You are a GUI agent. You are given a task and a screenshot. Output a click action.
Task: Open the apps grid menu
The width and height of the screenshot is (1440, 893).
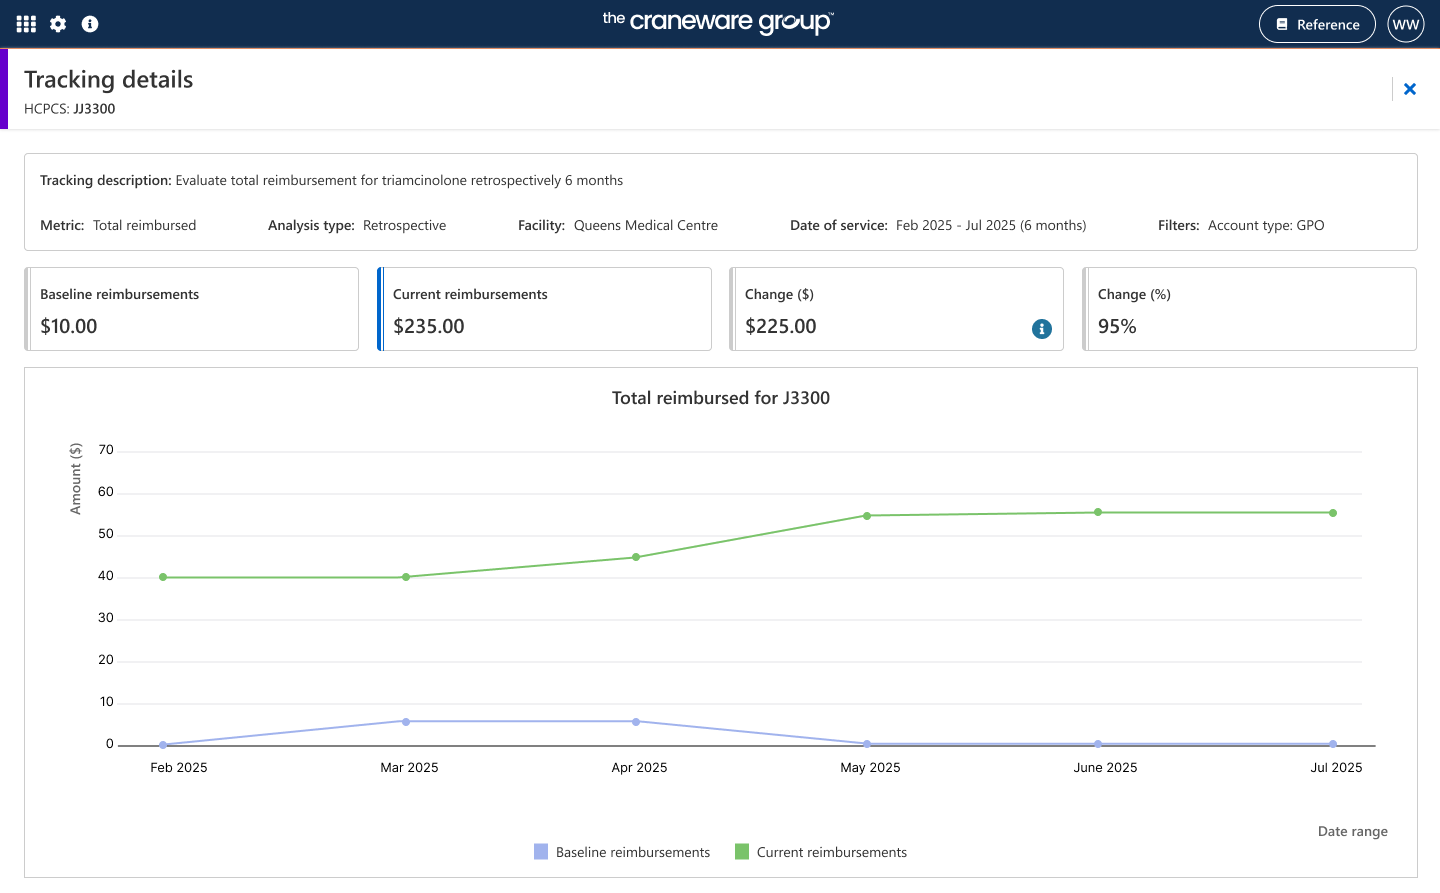coord(26,24)
